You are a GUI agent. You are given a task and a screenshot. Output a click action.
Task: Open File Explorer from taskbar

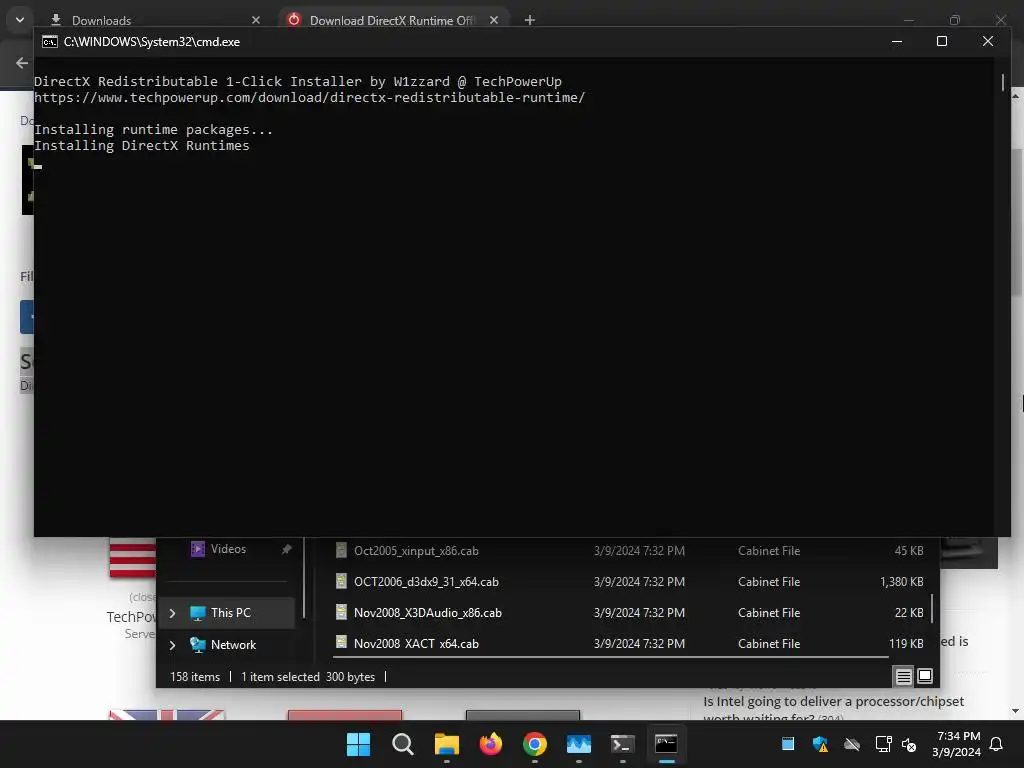pyautogui.click(x=447, y=744)
